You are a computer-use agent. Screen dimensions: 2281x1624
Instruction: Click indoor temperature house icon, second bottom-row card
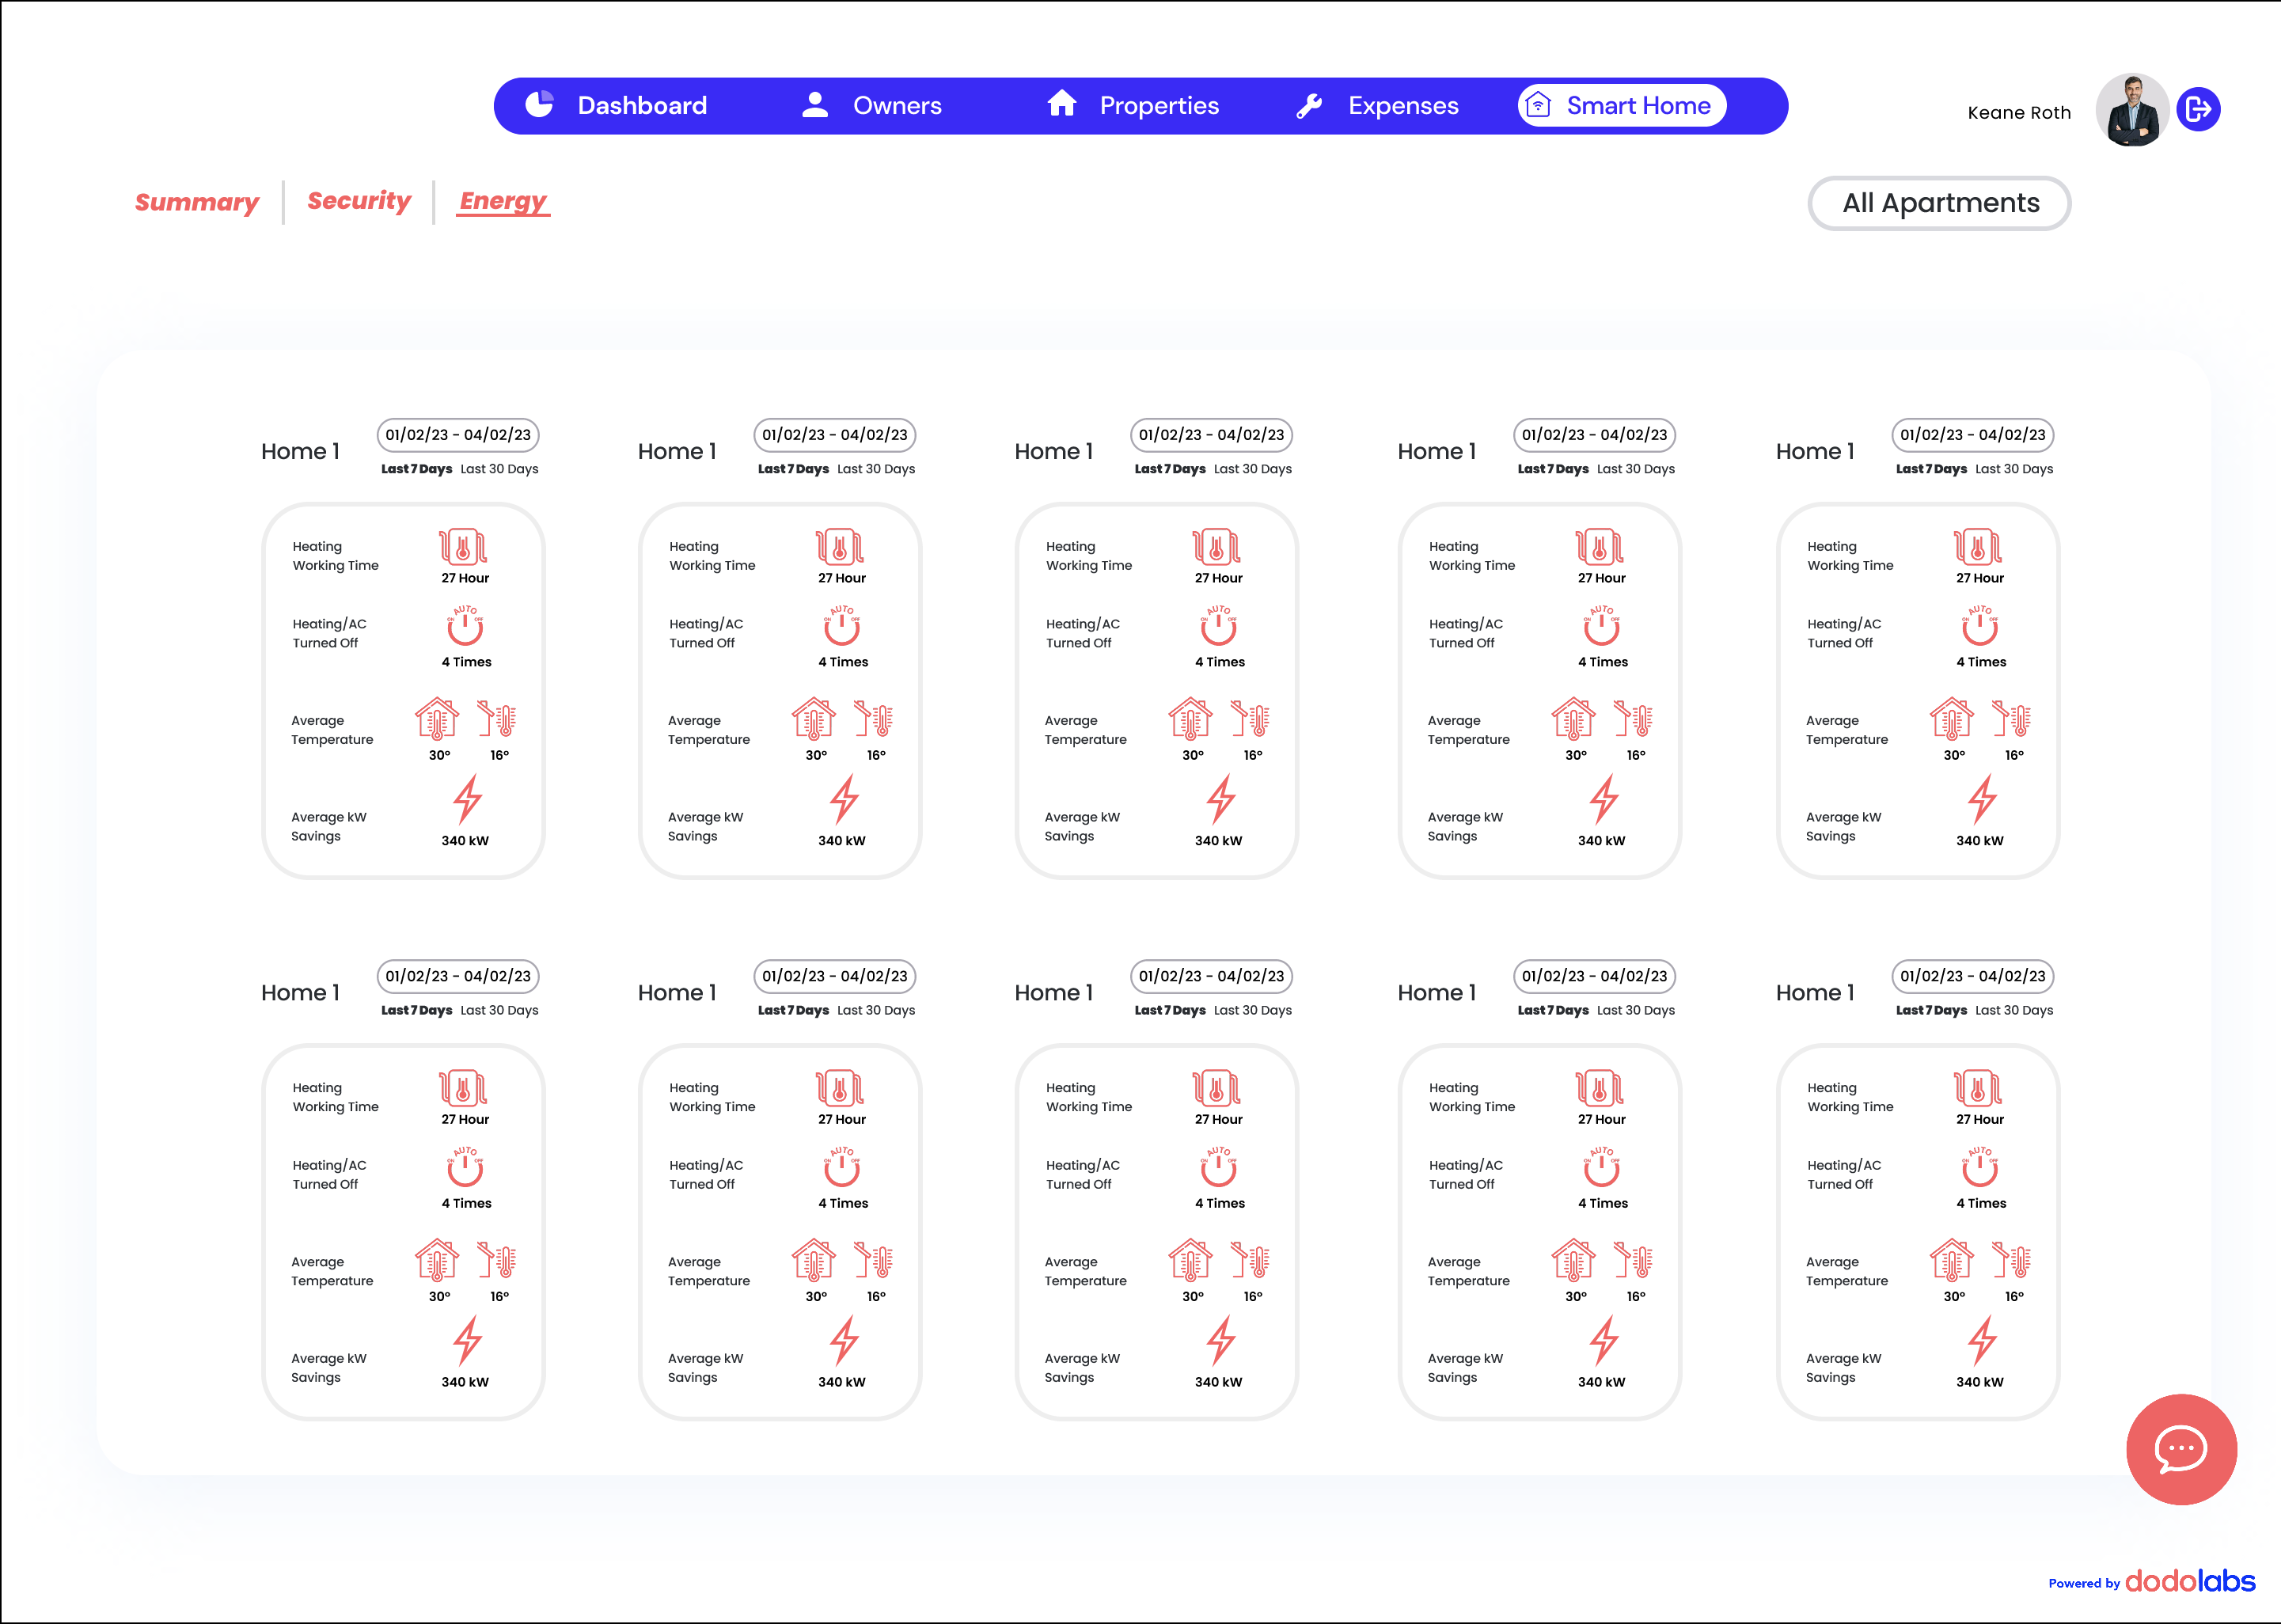tap(814, 1260)
